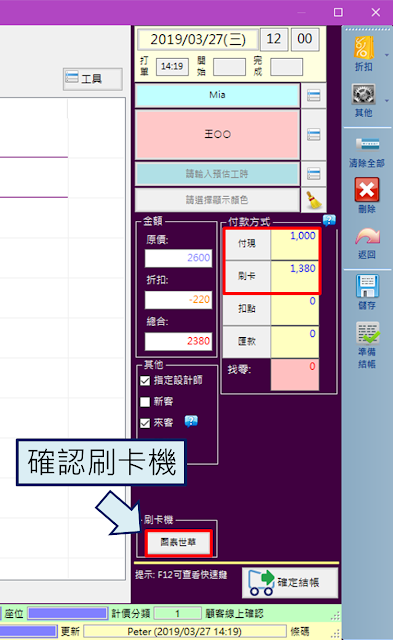The image size is (393, 640).
Task: Click 請輸入預估工時 field
Action: 217,174
